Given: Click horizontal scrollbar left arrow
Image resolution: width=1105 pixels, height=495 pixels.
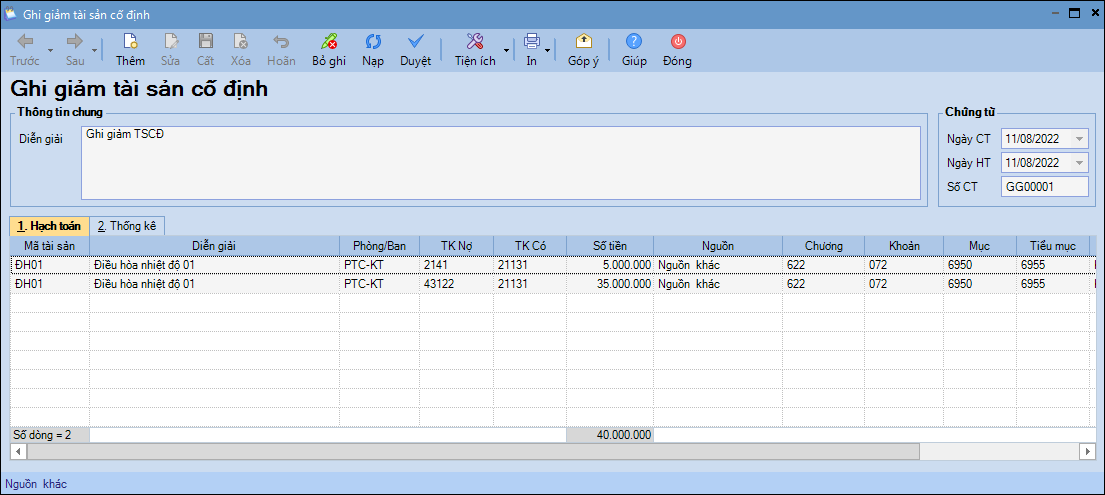Looking at the screenshot, I should [18, 451].
